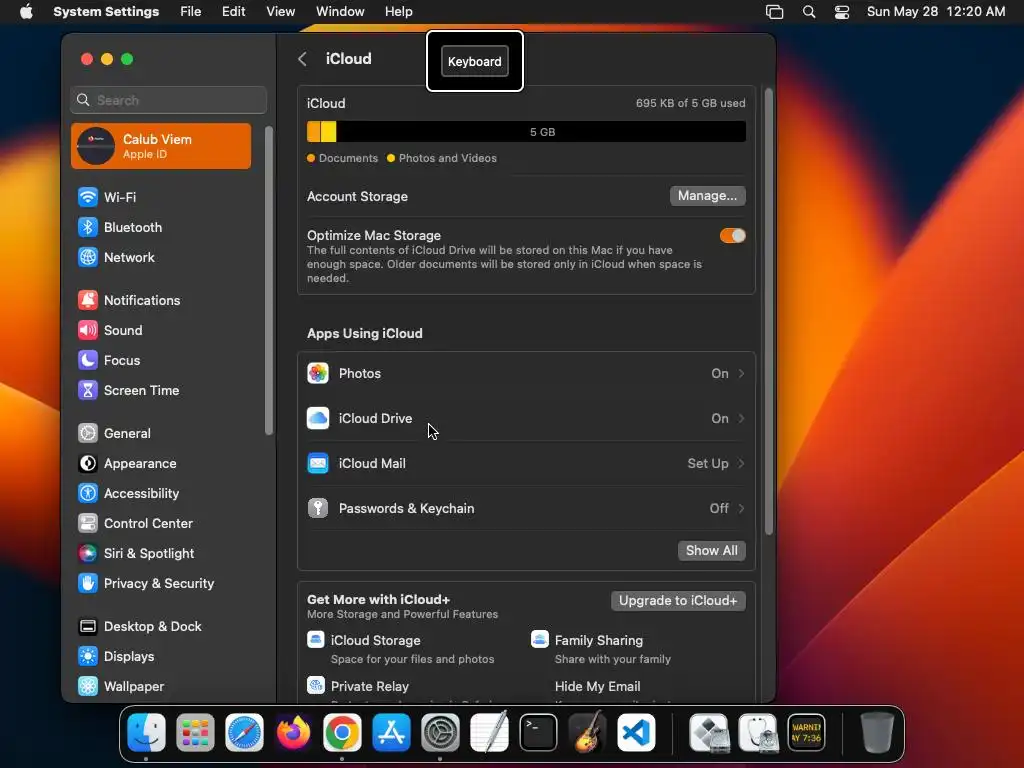Launch Visual Studio Code from Dock
Viewport: 1024px width, 768px height.
tap(636, 733)
